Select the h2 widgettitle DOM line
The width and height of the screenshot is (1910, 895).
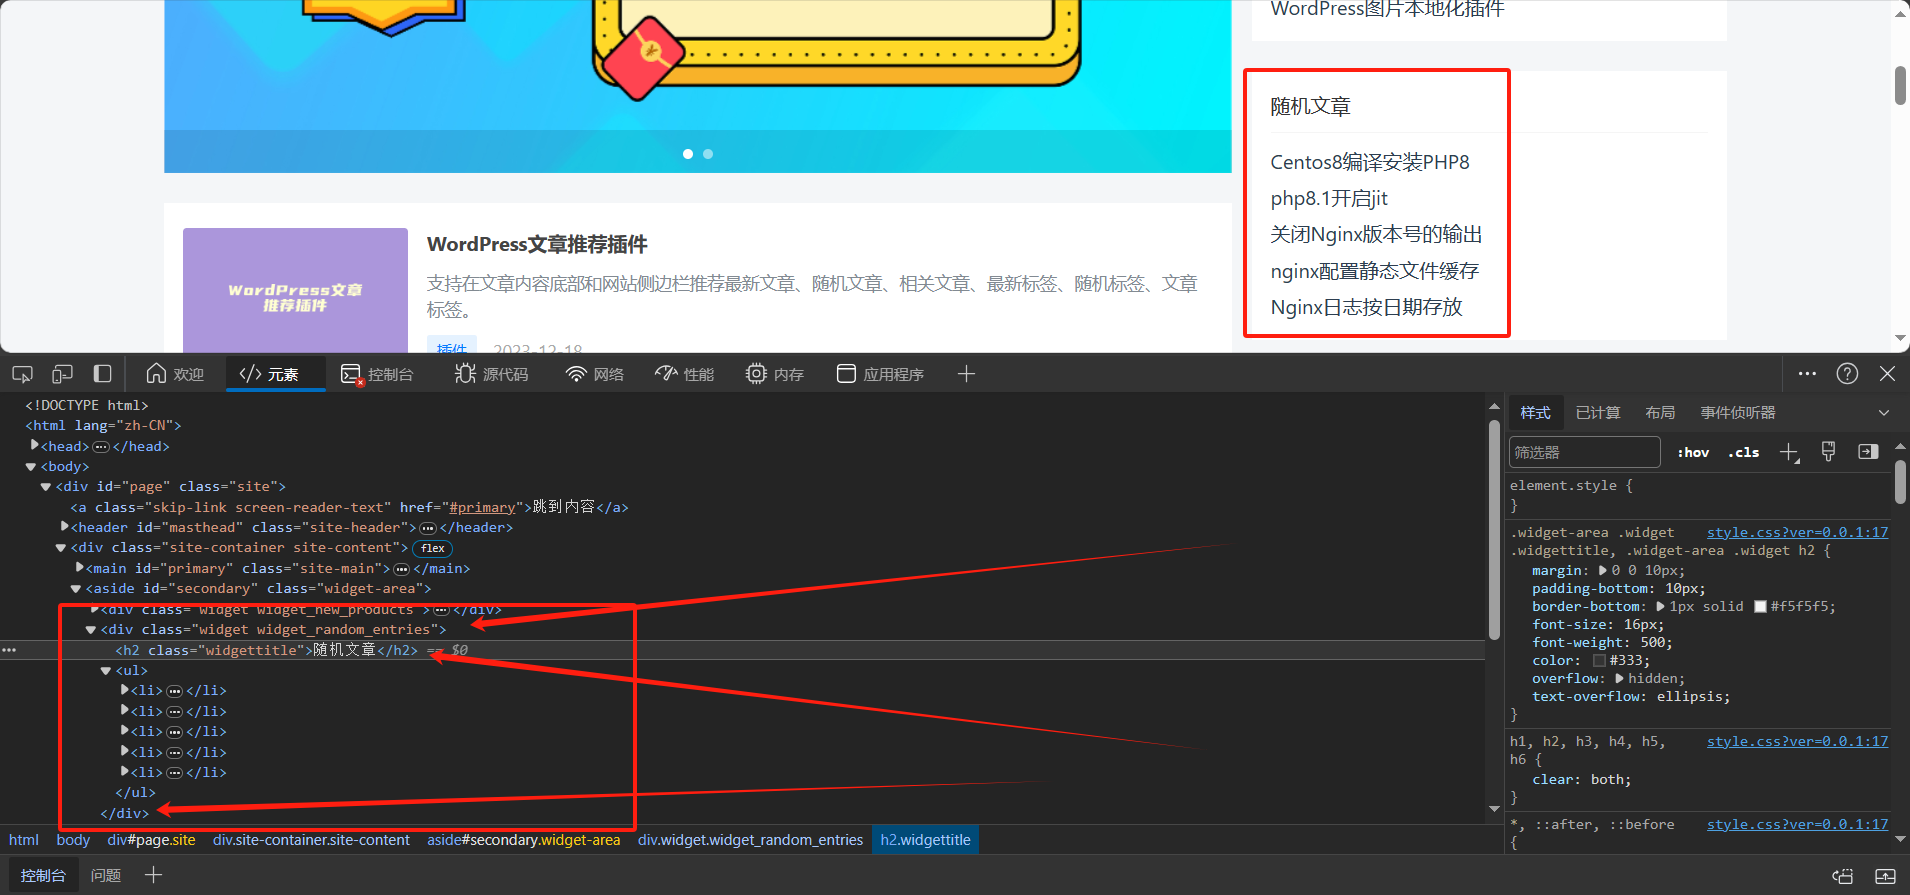pyautogui.click(x=742, y=650)
